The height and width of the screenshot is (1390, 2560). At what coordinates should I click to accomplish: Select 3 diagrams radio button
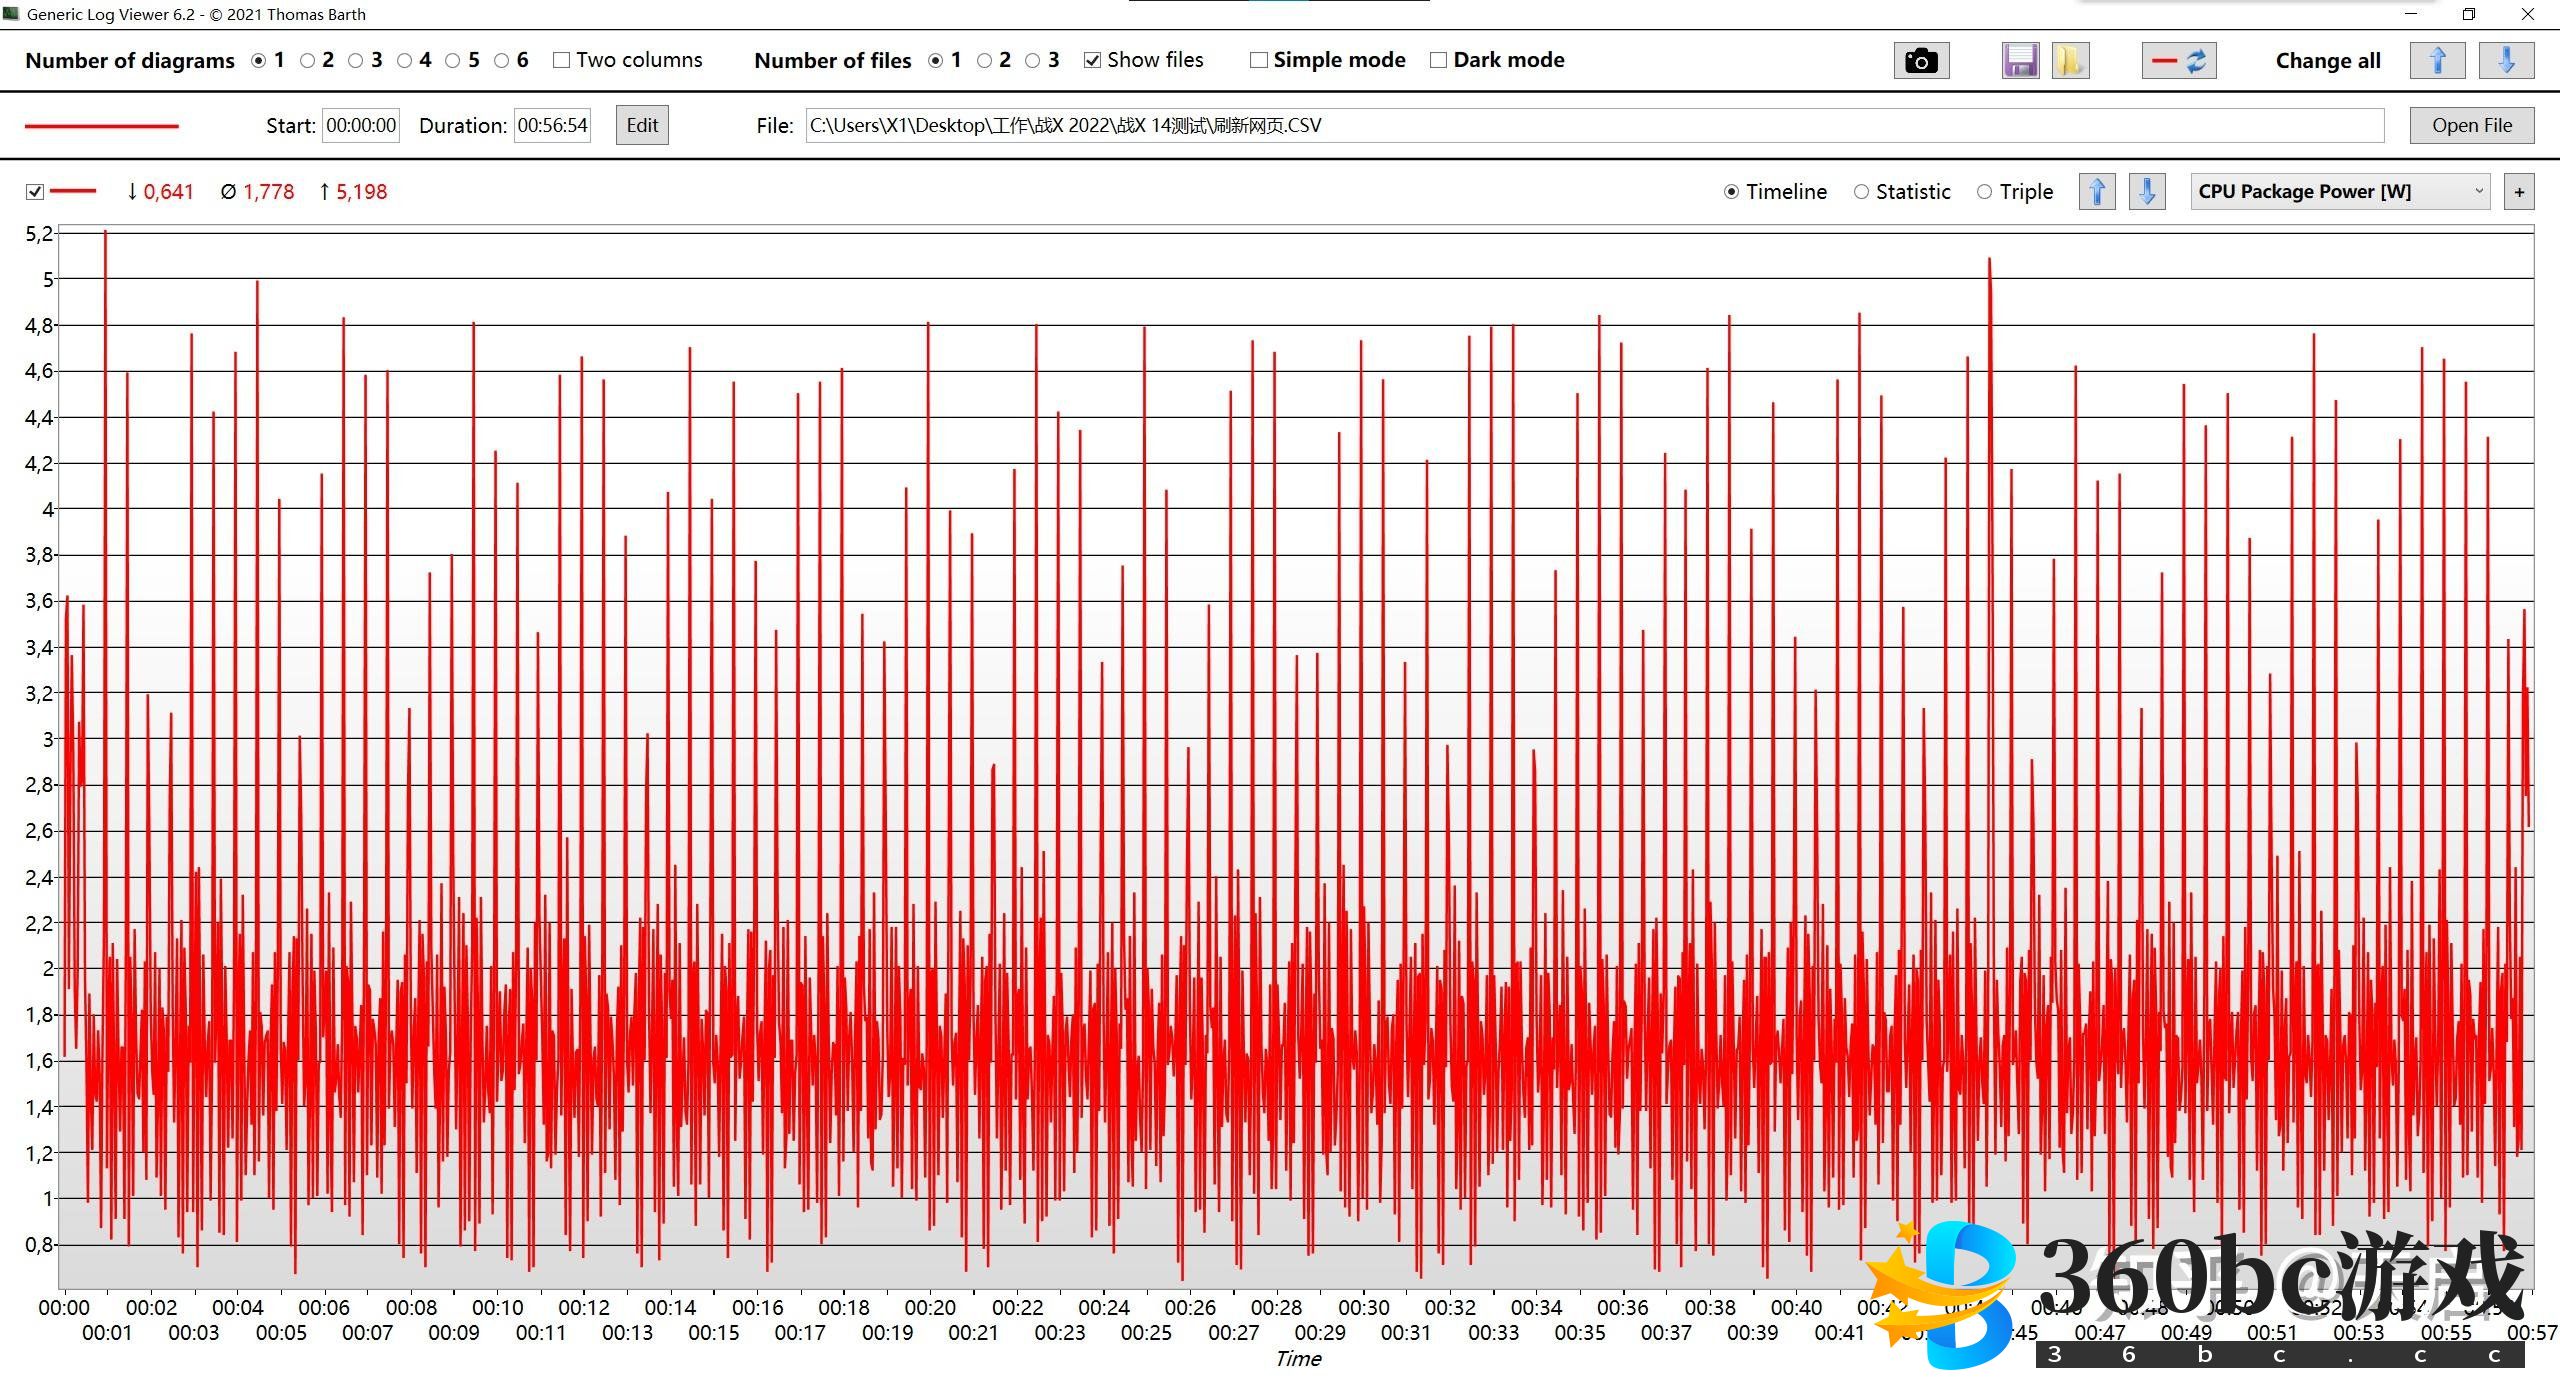(x=356, y=60)
